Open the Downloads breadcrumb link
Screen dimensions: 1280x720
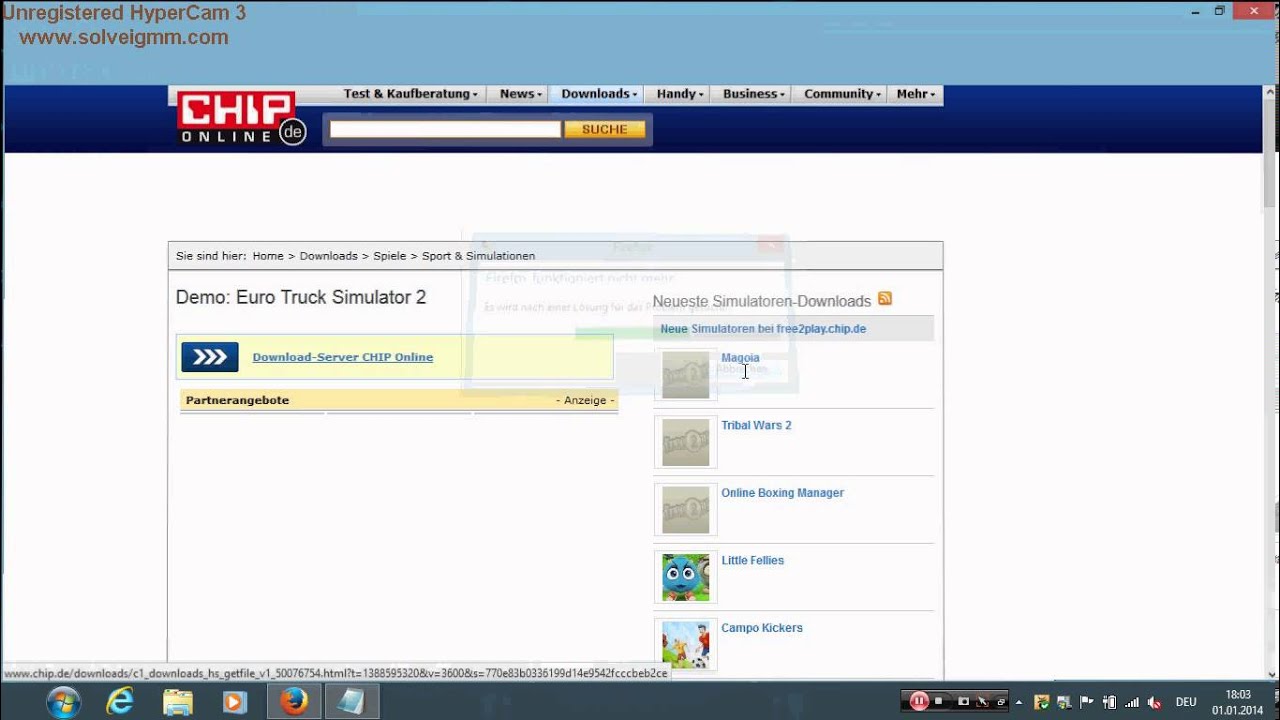(328, 256)
